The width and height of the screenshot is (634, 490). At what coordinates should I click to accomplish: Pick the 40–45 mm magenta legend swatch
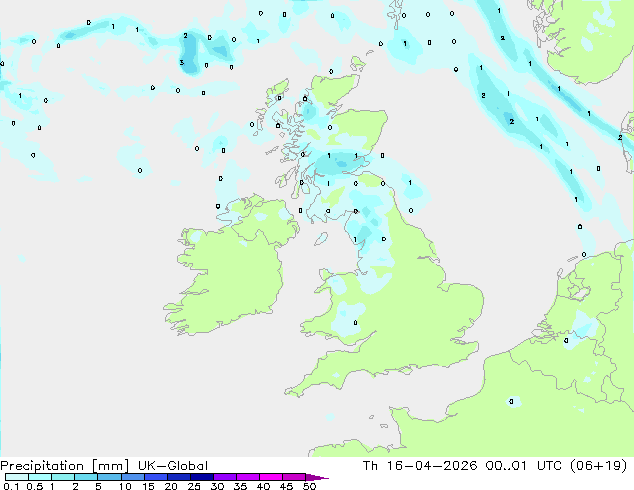[x=271, y=477]
